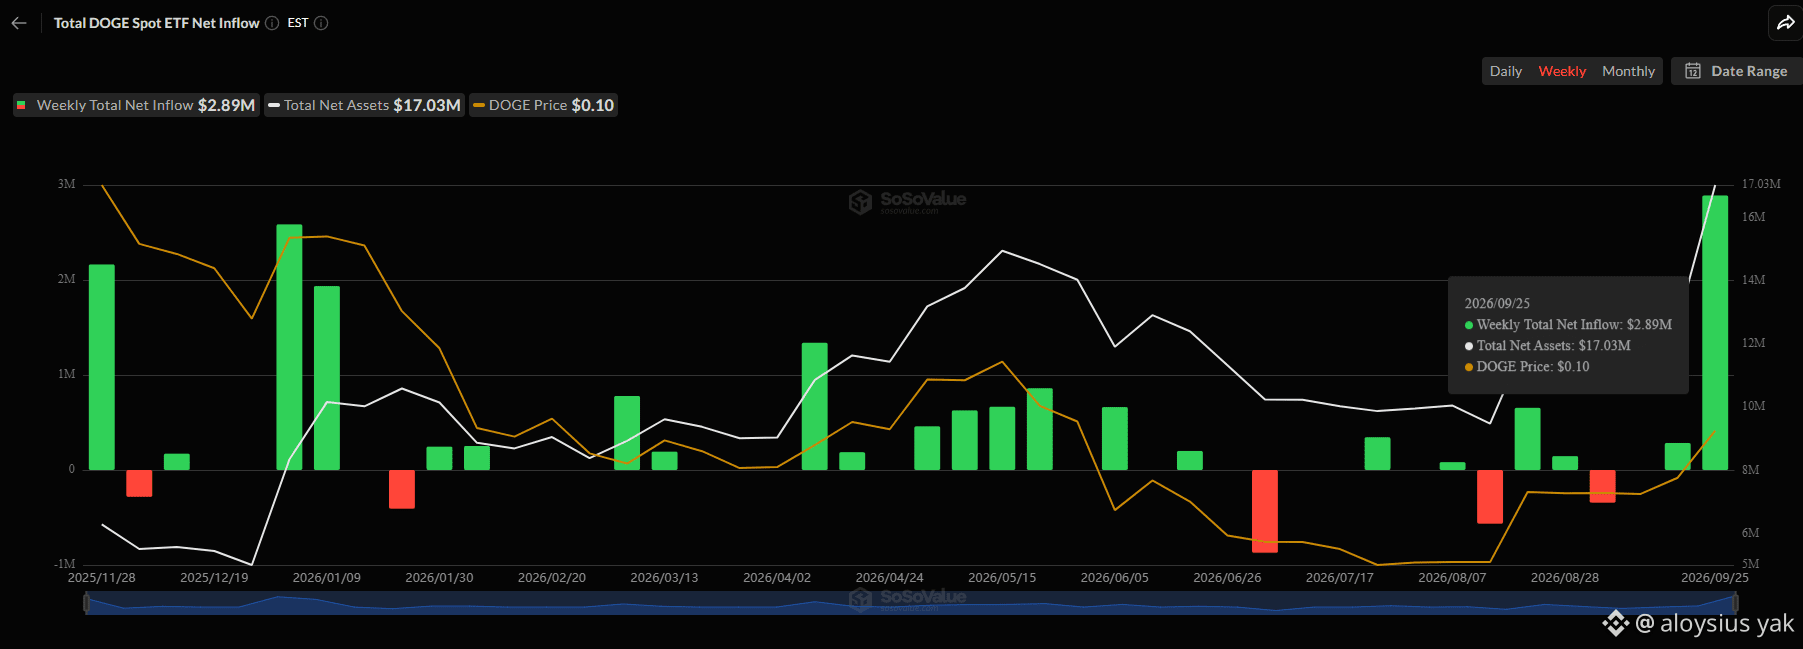The height and width of the screenshot is (649, 1803).
Task: Select the Weekly view tab
Action: (1562, 71)
